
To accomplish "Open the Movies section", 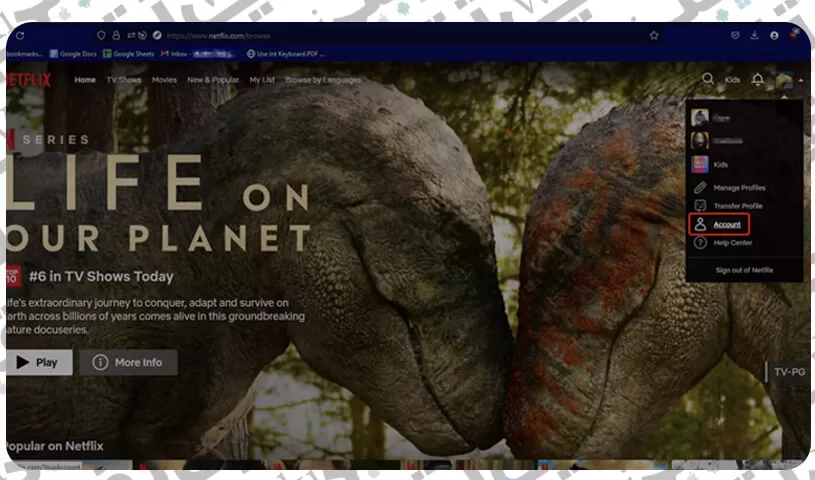I will pos(164,80).
